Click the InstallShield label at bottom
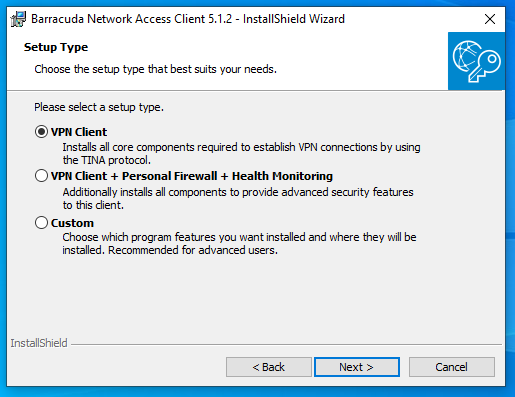The image size is (515, 397). point(39,343)
